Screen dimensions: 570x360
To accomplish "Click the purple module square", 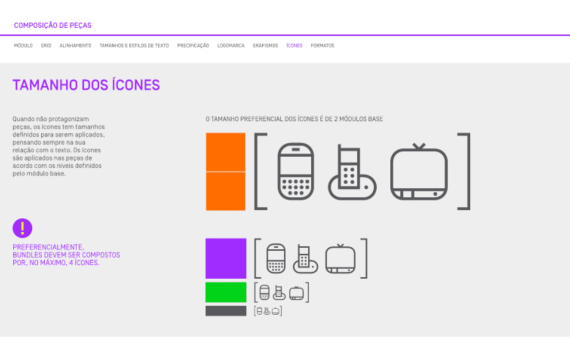I will tap(226, 259).
